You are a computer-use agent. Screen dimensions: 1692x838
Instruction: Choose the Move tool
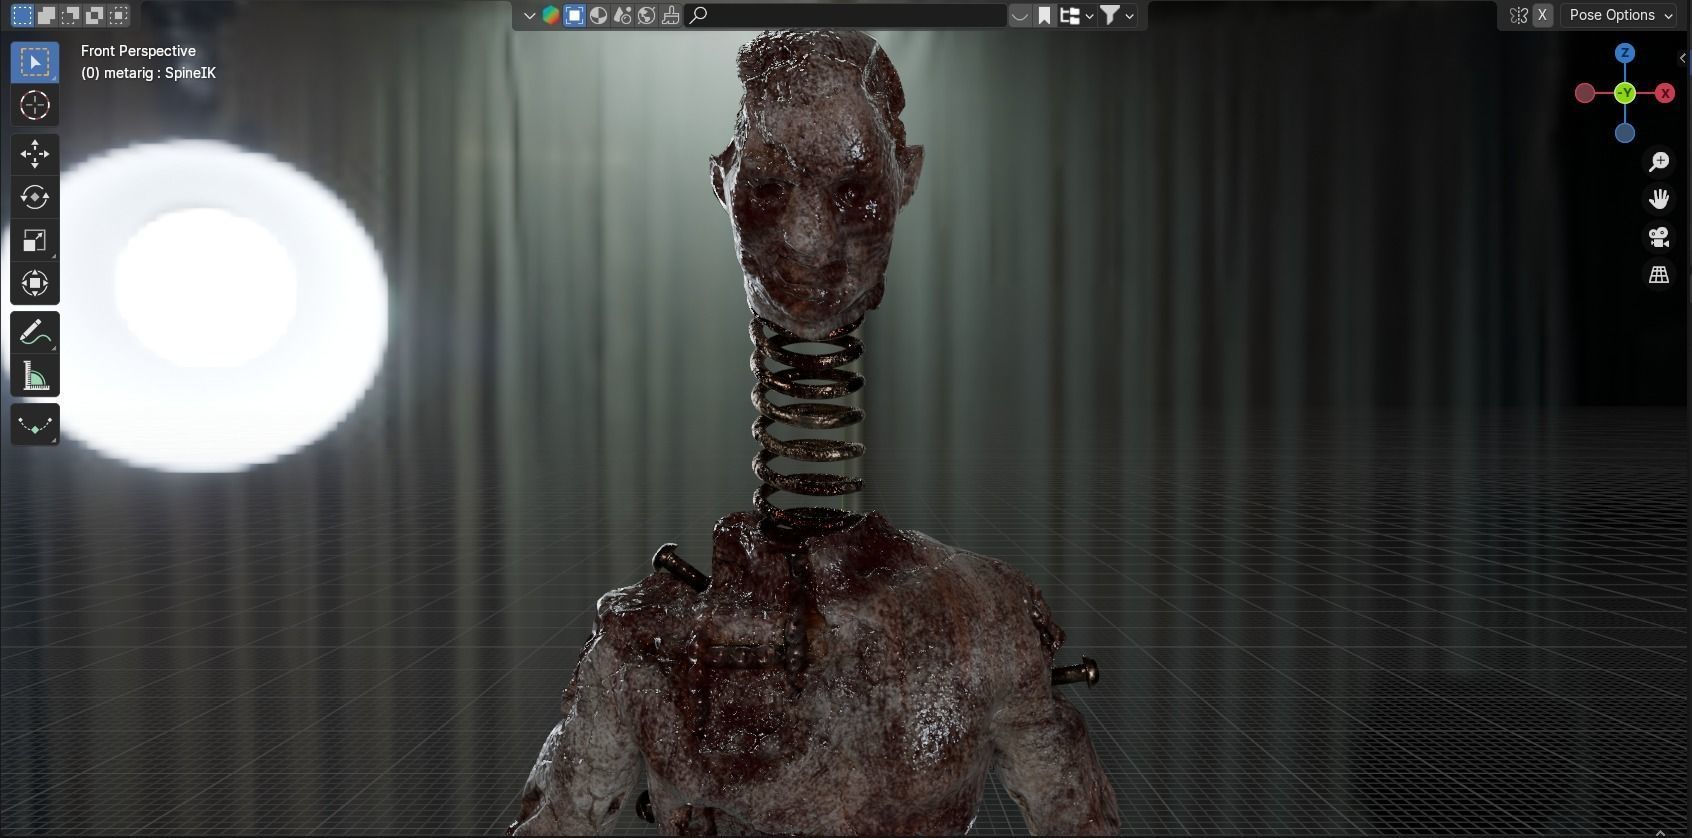point(35,154)
